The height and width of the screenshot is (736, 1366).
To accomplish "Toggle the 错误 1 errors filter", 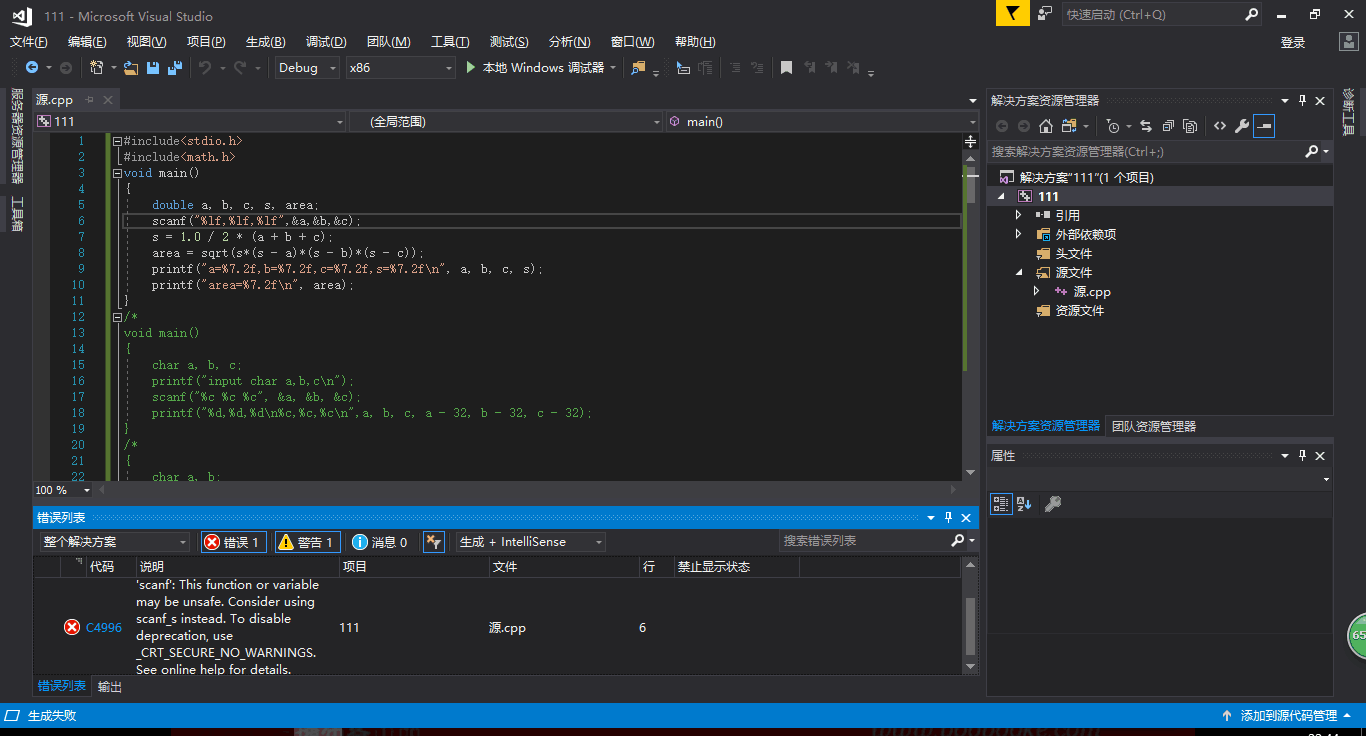I will coord(234,542).
